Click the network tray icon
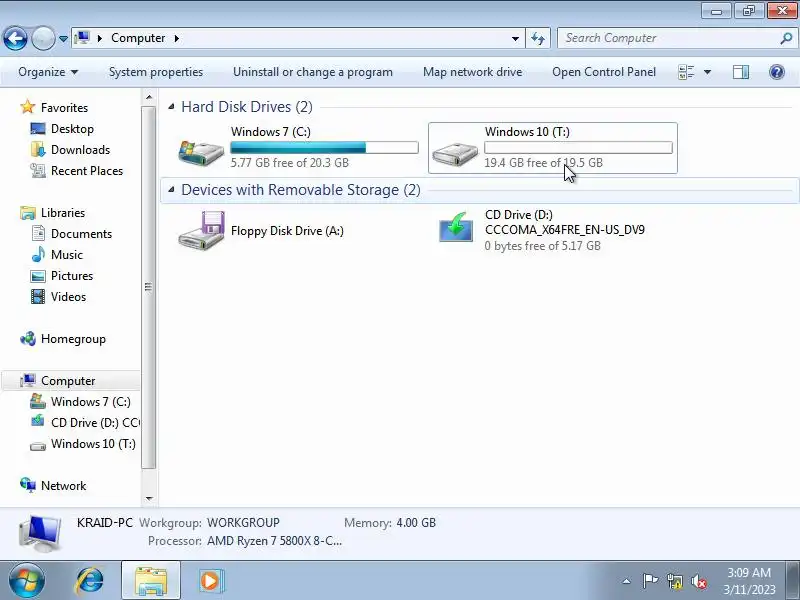The image size is (800, 600). (674, 581)
